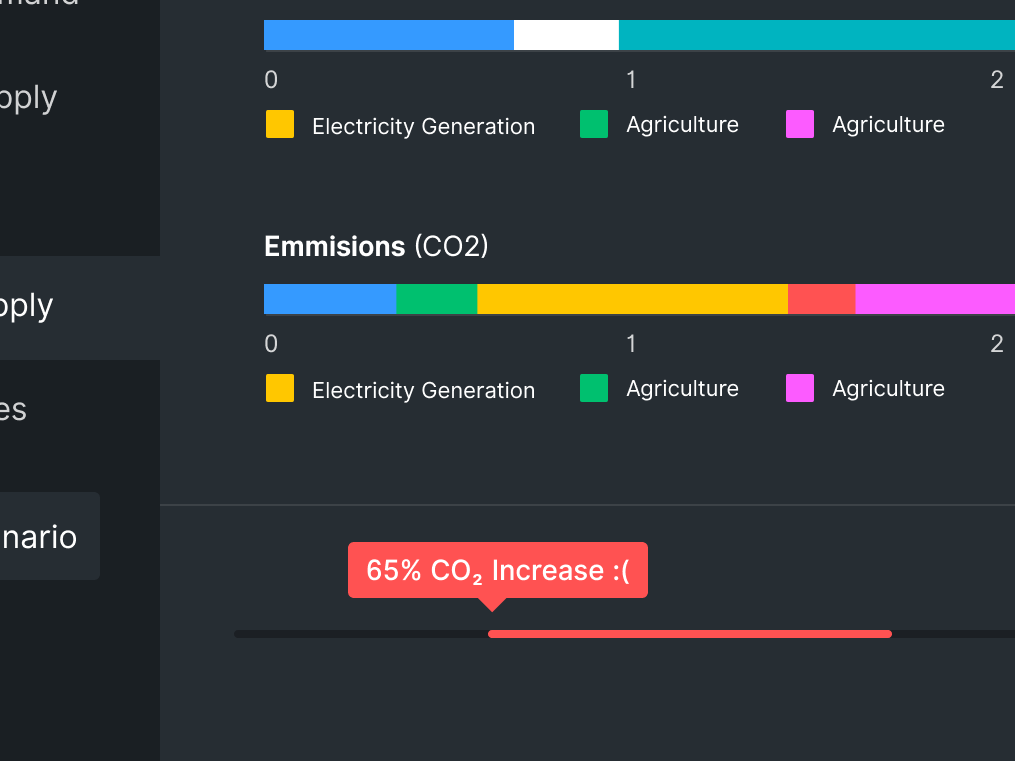Click the red filled portion of the CO2 slider
Viewport: 1015px width, 761px height.
click(689, 634)
